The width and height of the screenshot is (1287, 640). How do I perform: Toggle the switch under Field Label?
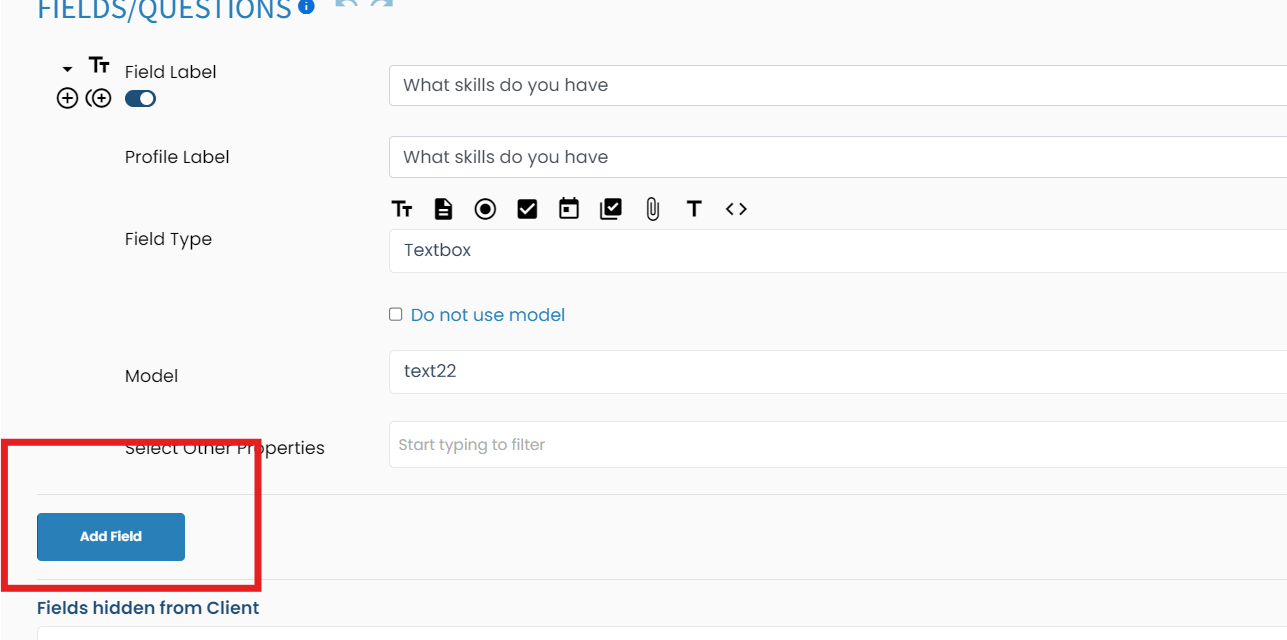pos(140,99)
